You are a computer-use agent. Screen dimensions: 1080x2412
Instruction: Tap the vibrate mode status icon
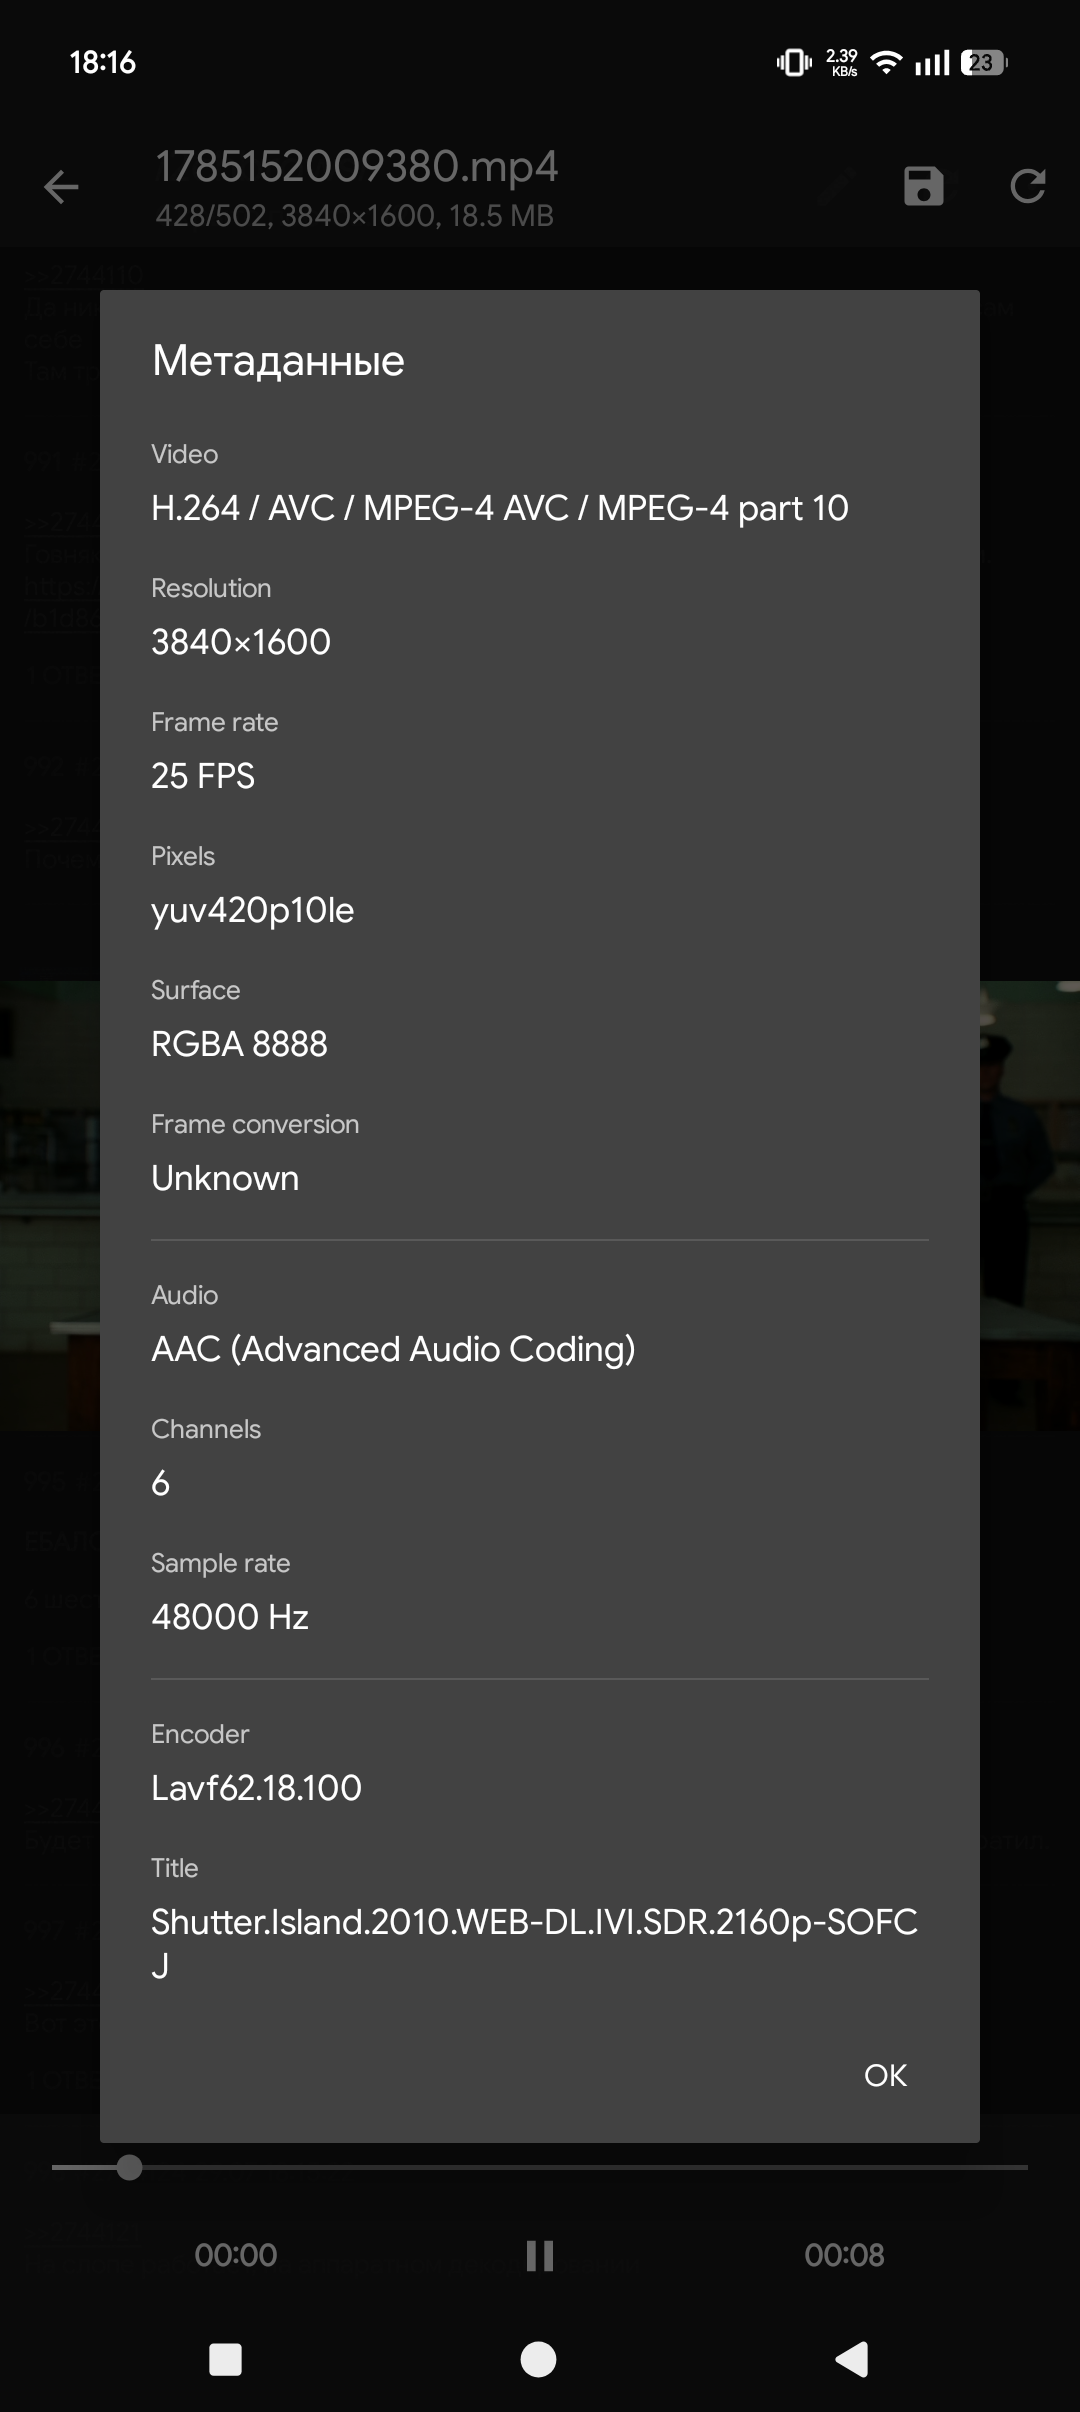tap(794, 63)
